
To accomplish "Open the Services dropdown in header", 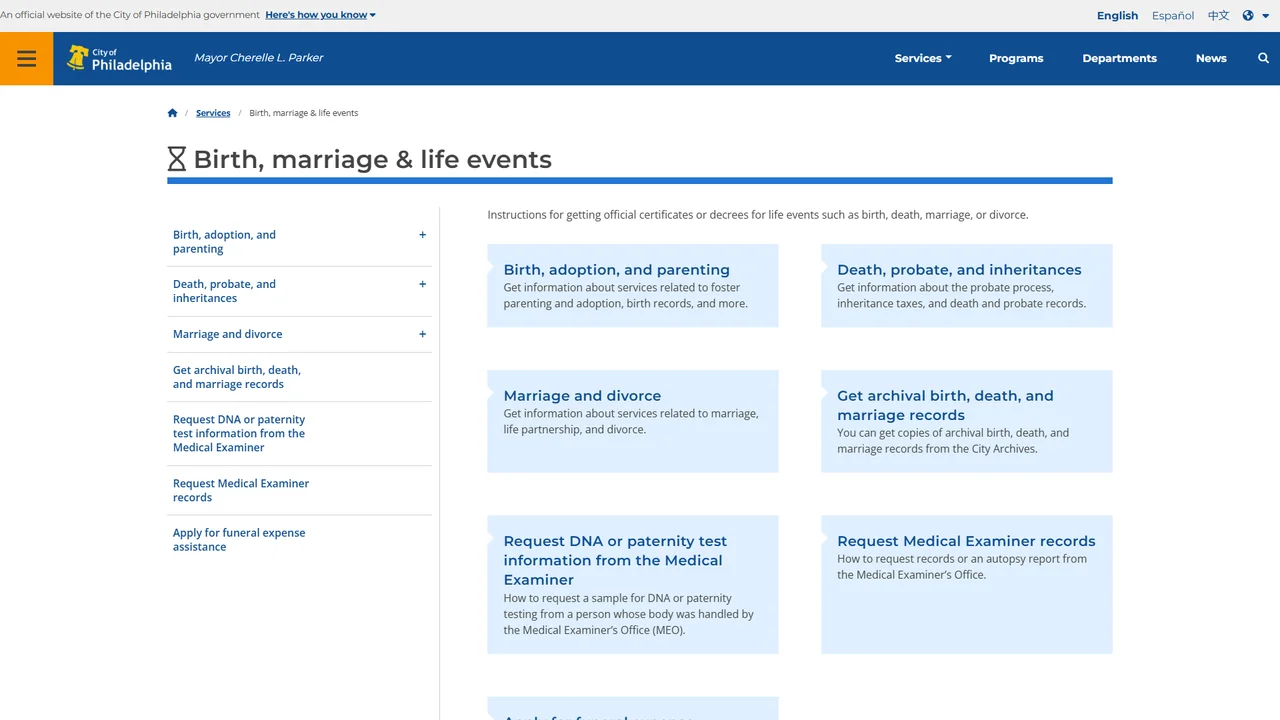I will [923, 58].
